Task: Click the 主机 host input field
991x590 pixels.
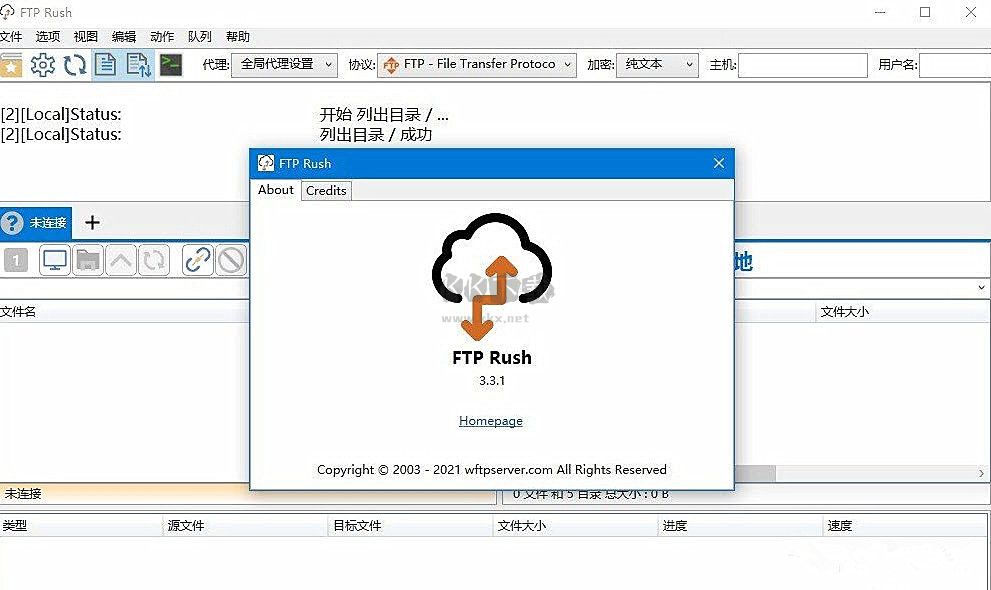Action: [x=803, y=64]
